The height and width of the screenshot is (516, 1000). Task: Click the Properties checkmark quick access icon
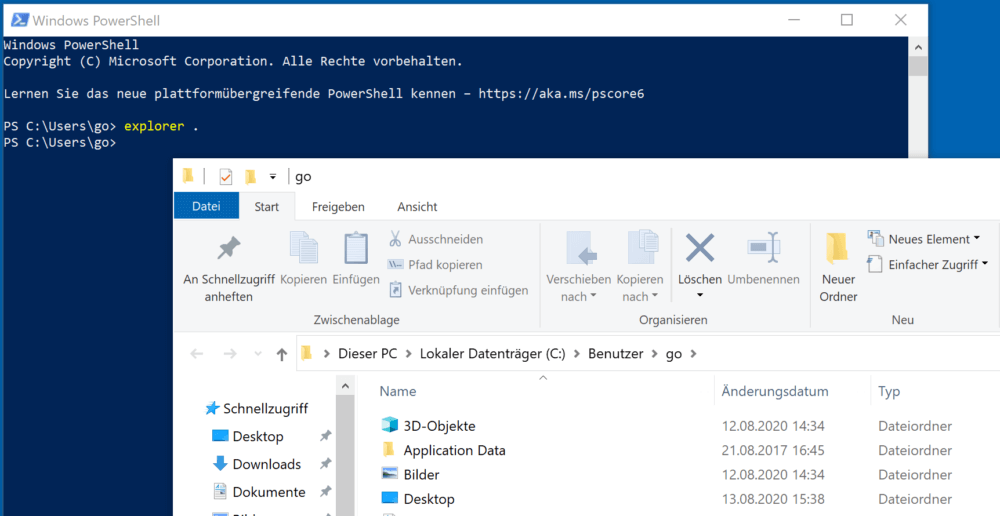point(225,177)
